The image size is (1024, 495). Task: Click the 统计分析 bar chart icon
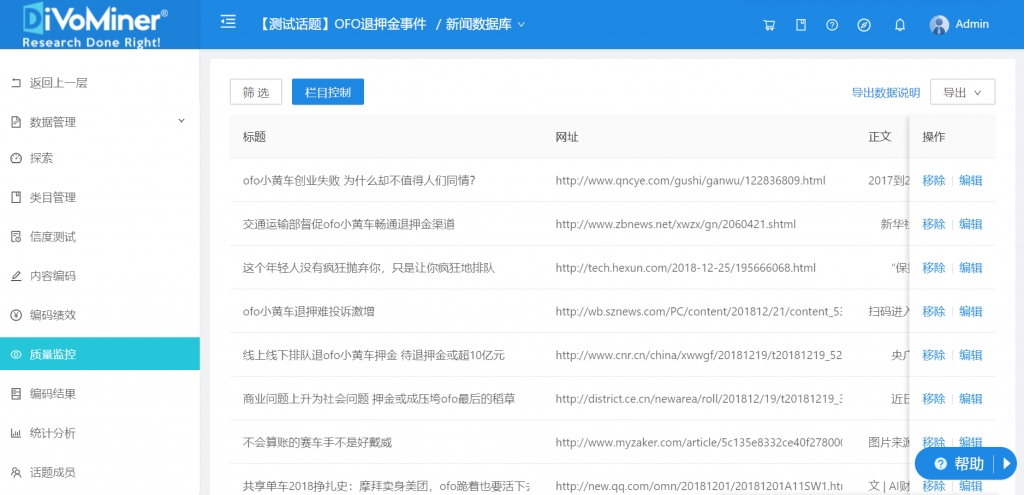click(x=16, y=433)
